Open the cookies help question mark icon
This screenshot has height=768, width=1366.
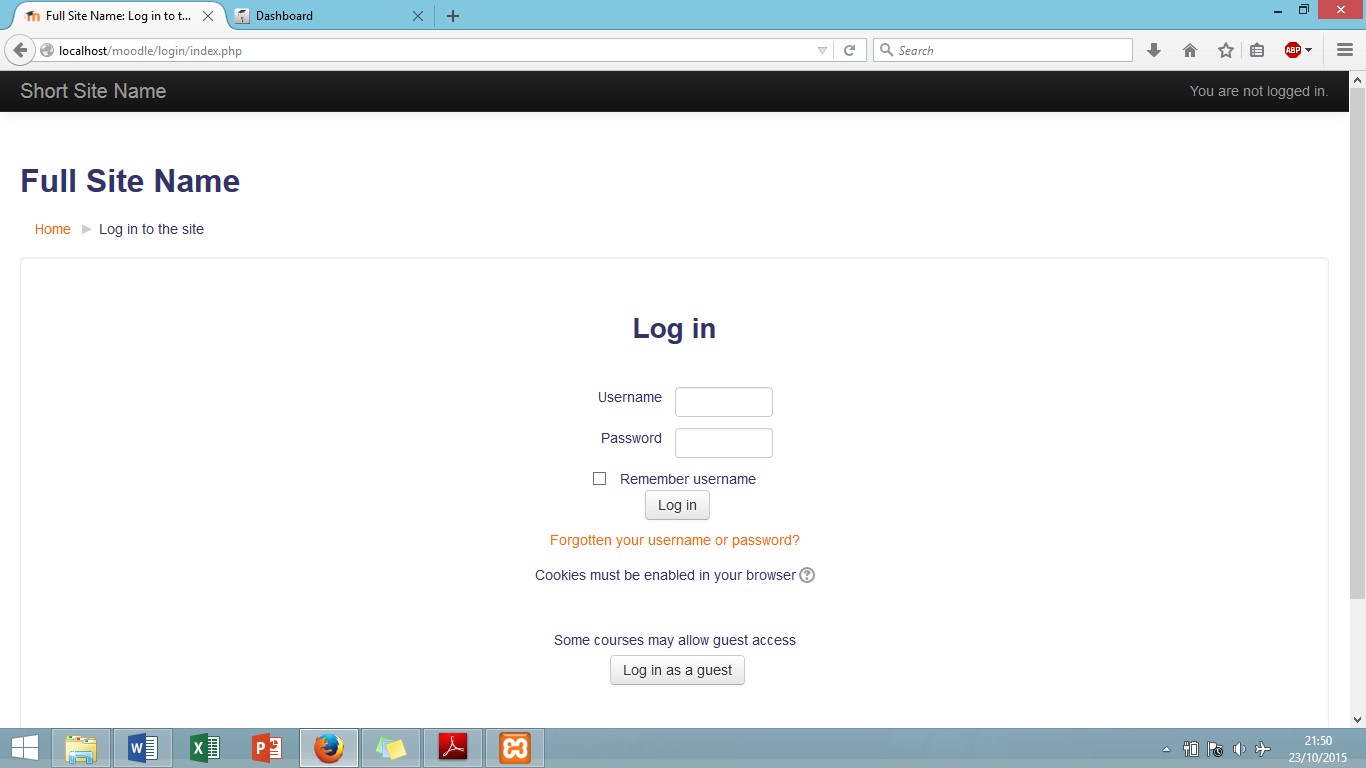[807, 575]
